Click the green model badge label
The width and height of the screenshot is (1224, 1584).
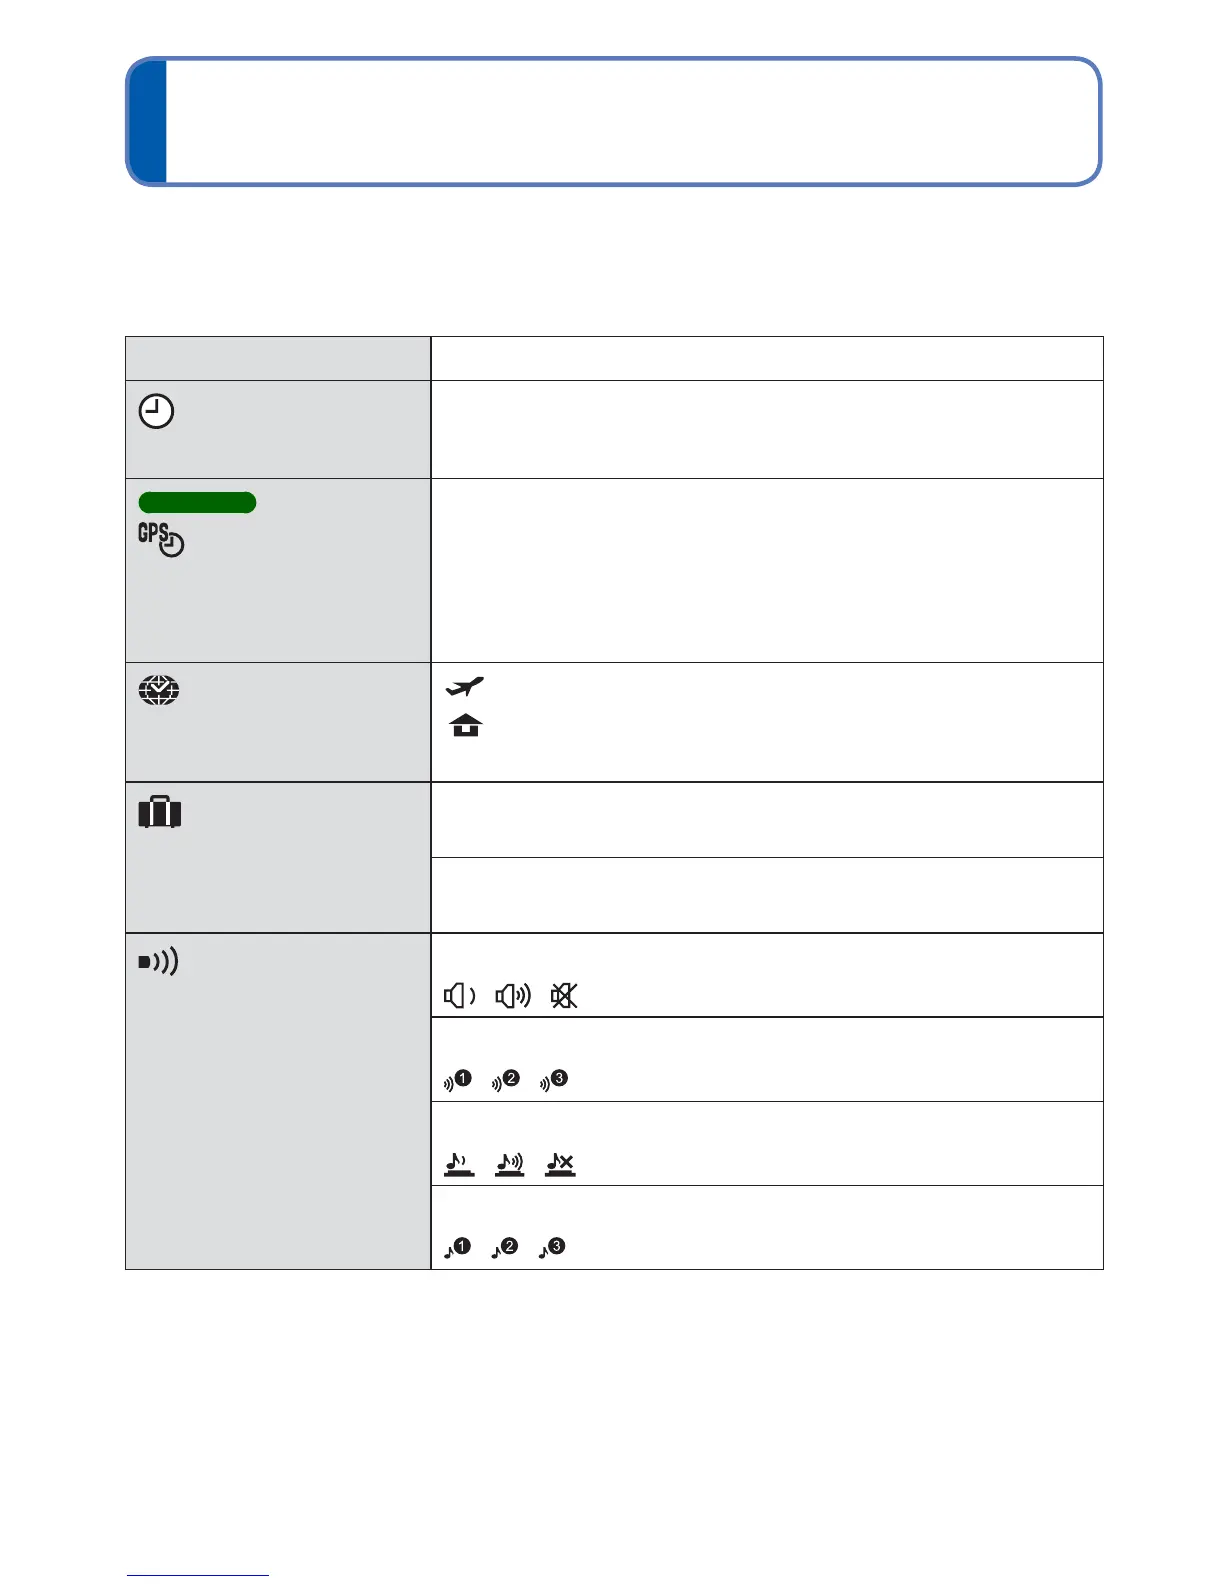197,502
